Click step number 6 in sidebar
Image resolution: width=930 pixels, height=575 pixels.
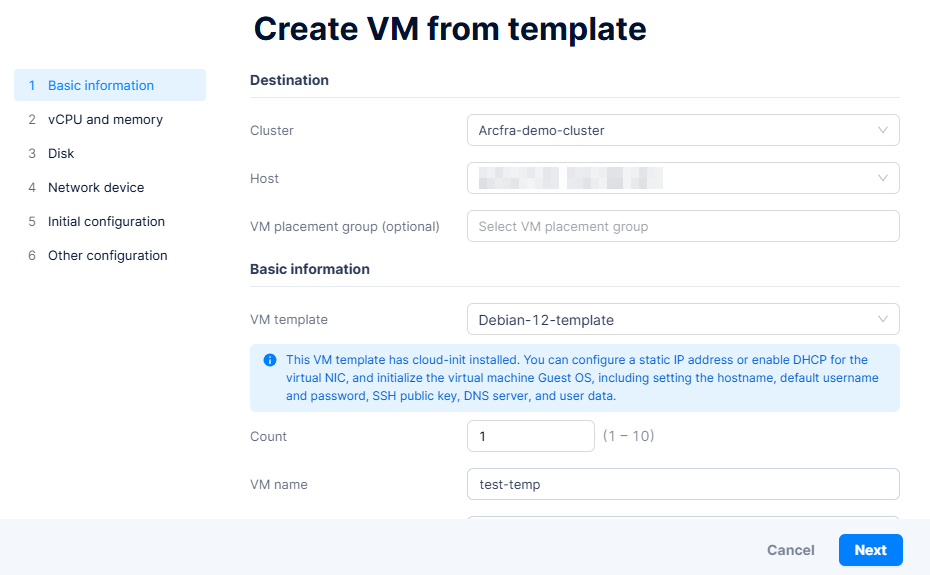[x=32, y=255]
